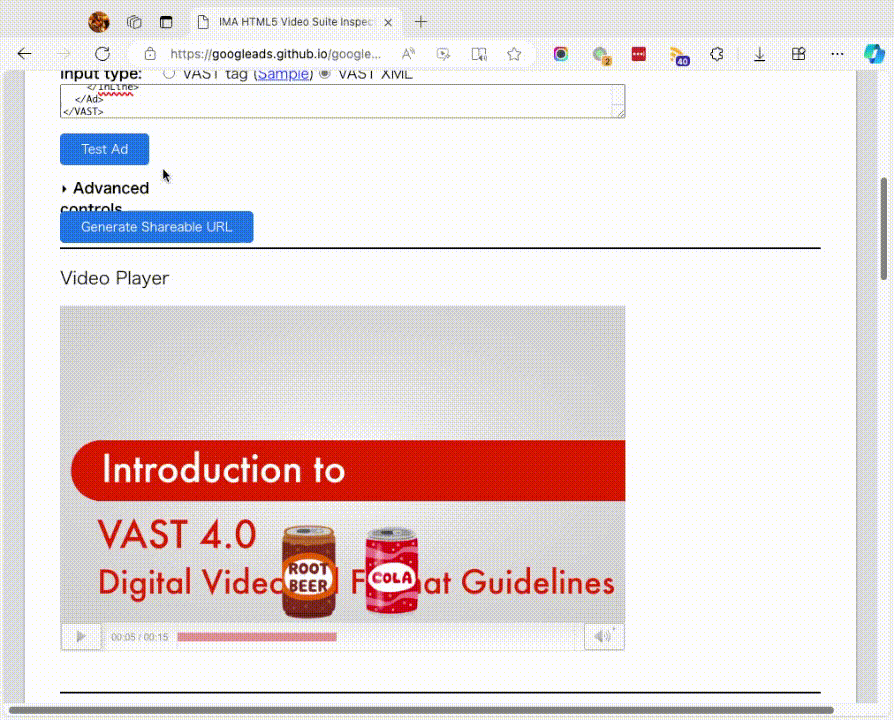Reload the page with the refresh icon
The width and height of the screenshot is (894, 720).
click(x=102, y=54)
